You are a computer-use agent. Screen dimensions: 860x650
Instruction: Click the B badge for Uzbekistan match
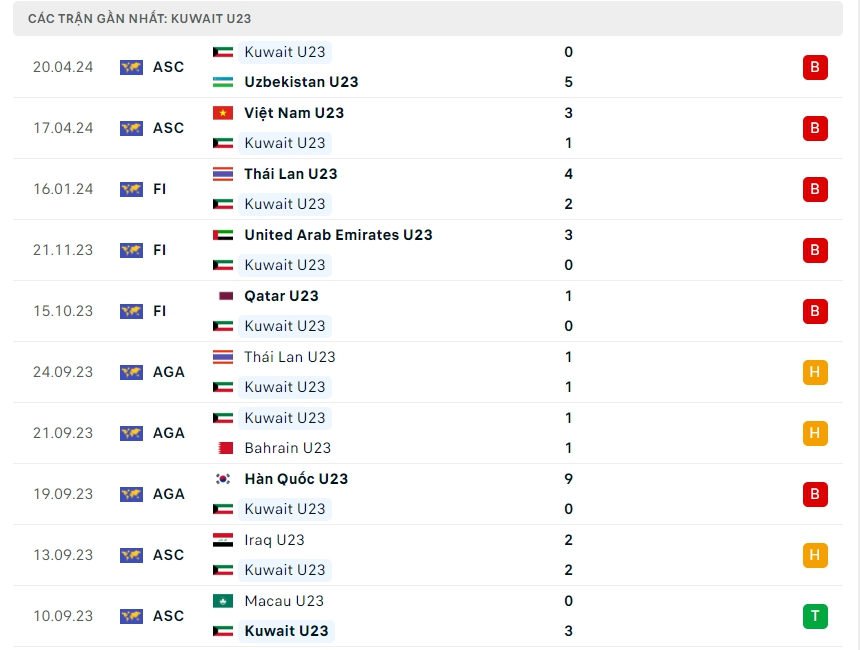click(815, 67)
